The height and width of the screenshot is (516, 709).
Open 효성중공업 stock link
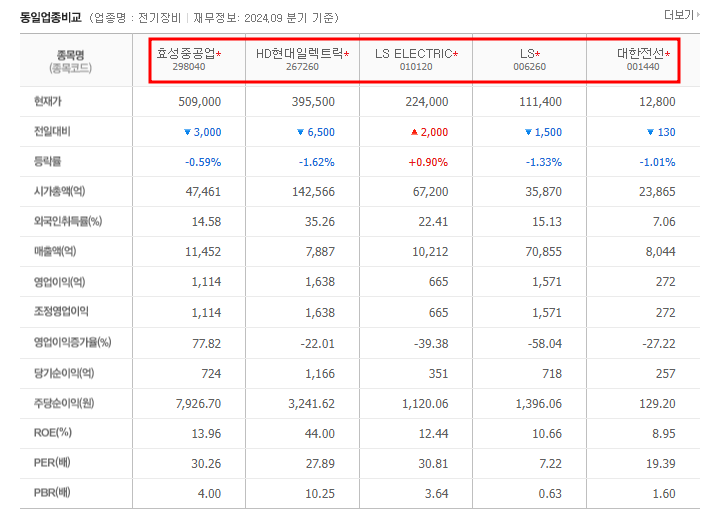[186, 53]
